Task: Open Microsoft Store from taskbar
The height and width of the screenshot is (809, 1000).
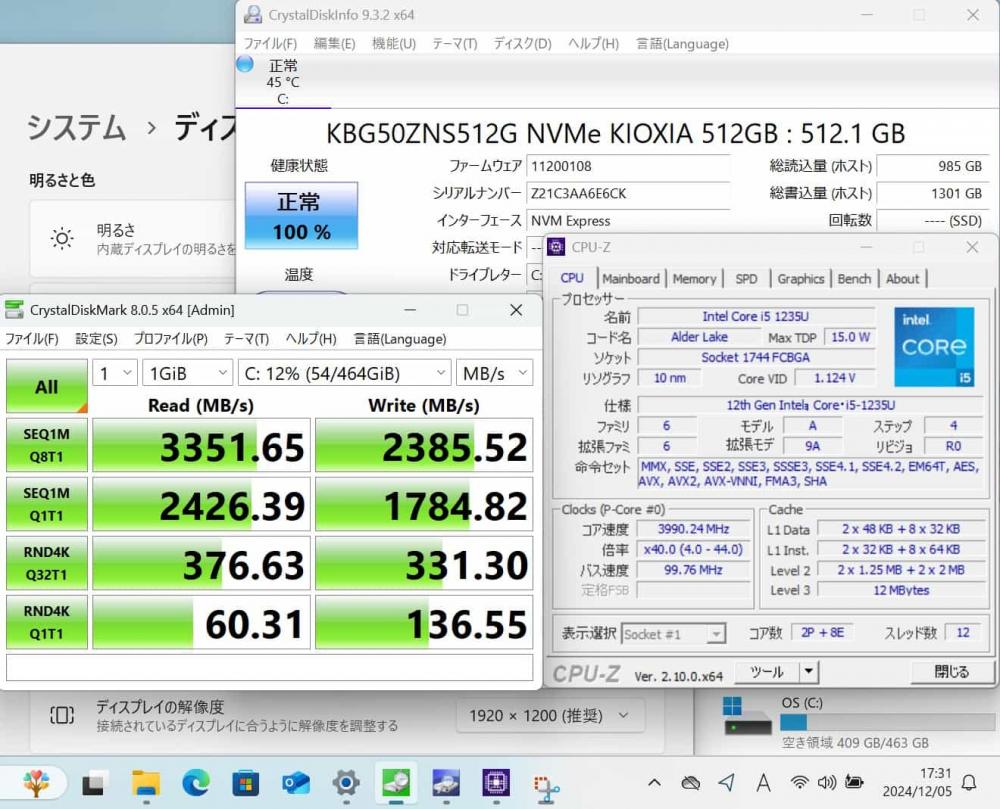Action: click(x=246, y=783)
